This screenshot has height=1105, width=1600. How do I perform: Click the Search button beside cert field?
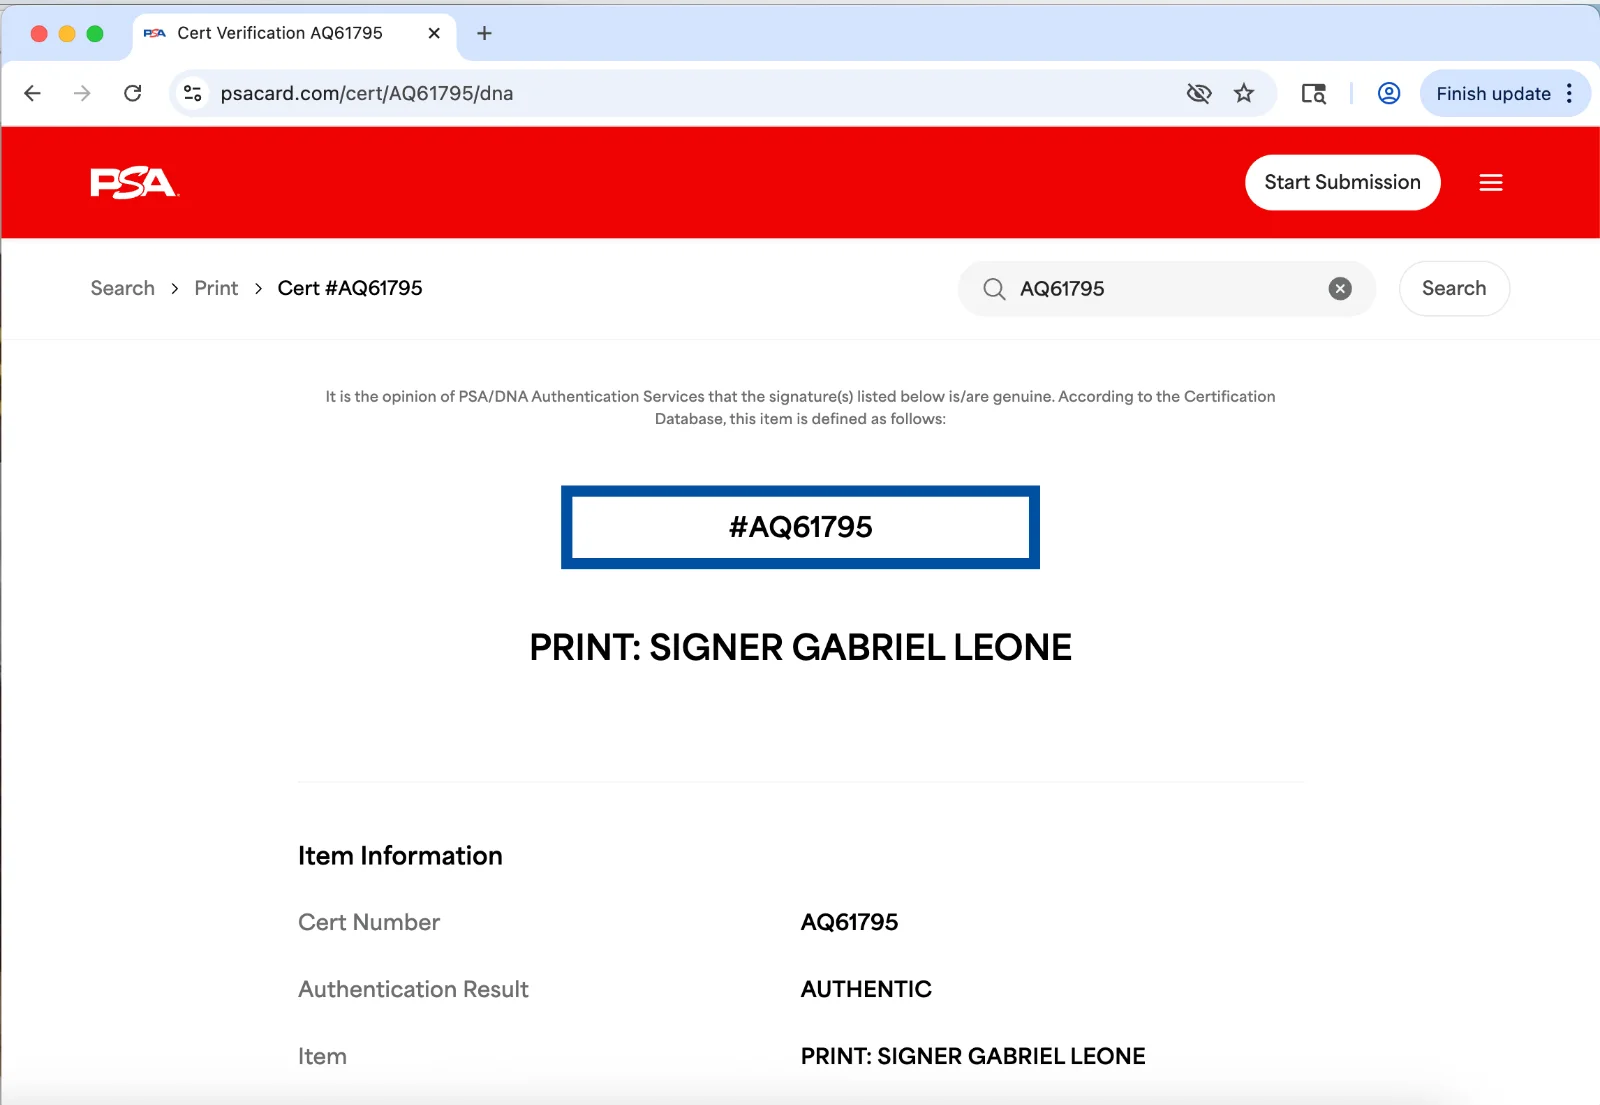coord(1454,288)
